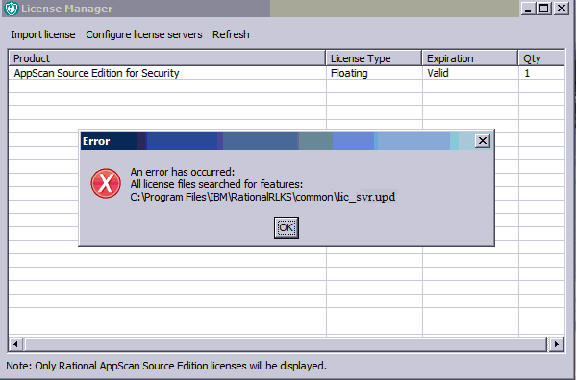This screenshot has width=577, height=380.
Task: Sort by Expiration column header
Action: [470, 58]
